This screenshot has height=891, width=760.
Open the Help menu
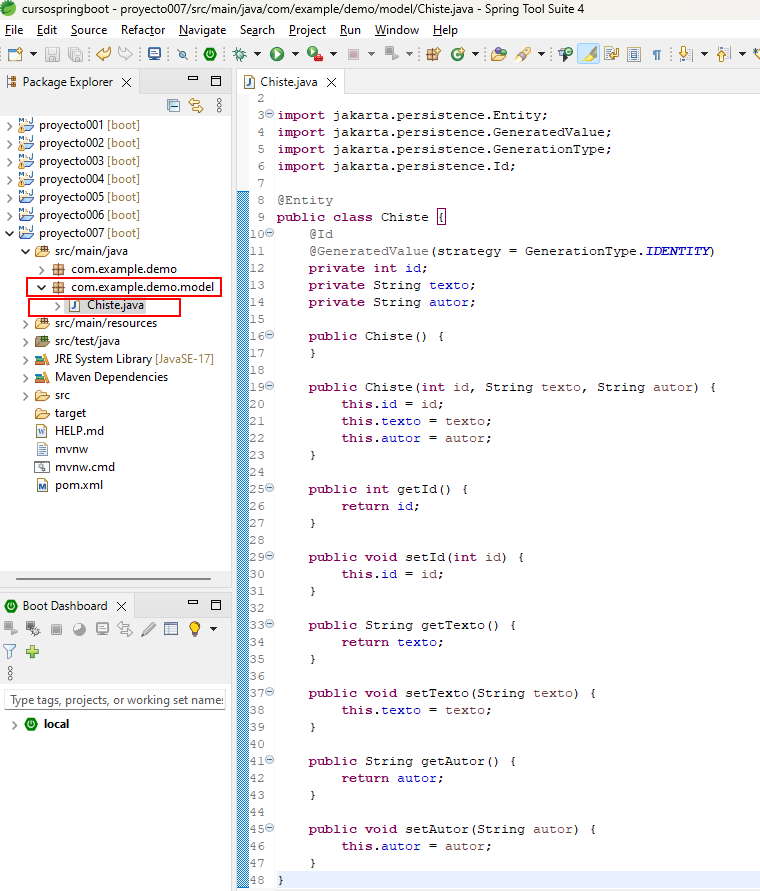tap(445, 30)
